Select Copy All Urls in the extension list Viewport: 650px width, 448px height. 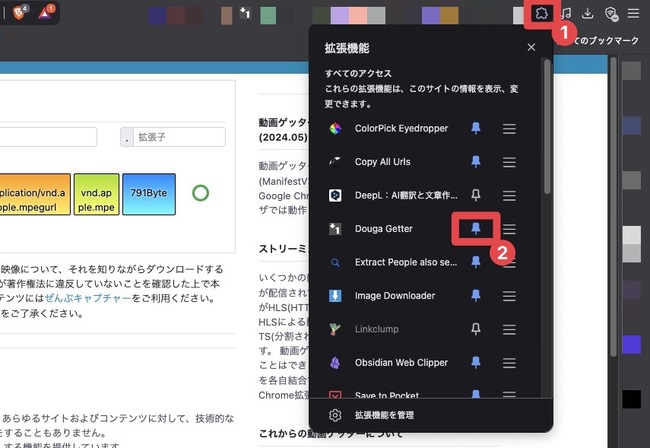[x=383, y=162]
